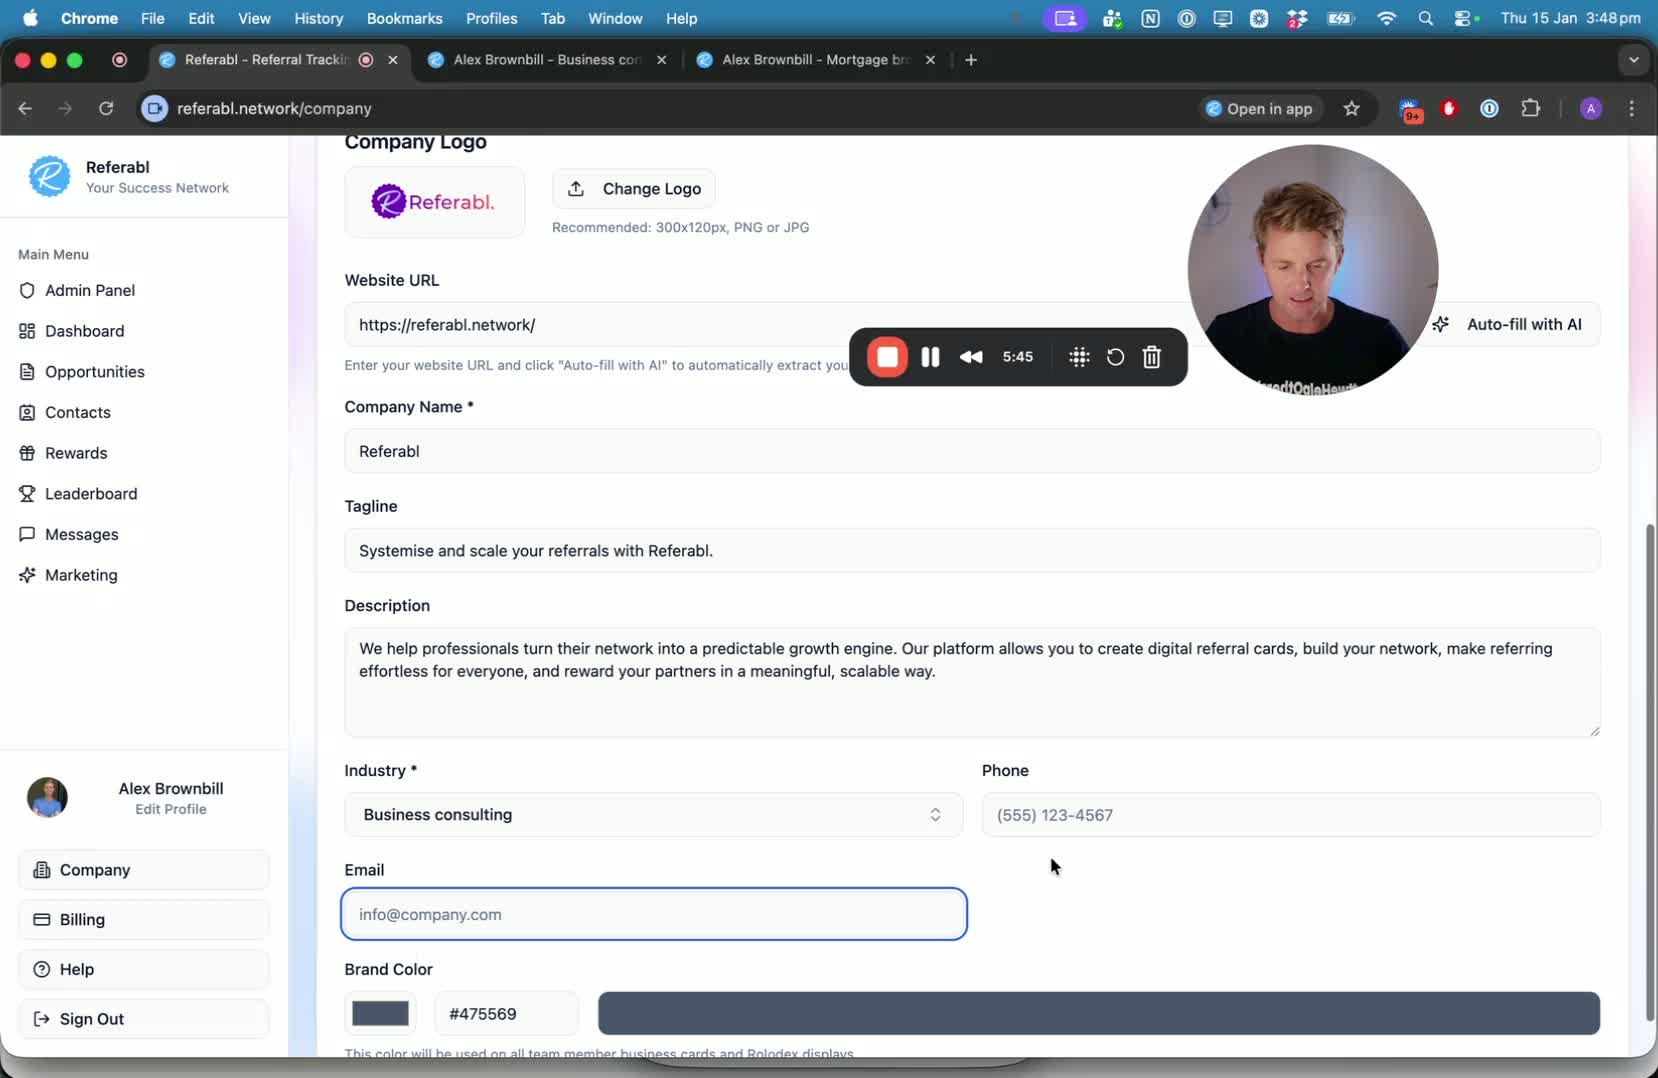1658x1078 pixels.
Task: Click the Company sidebar button
Action: (x=144, y=870)
